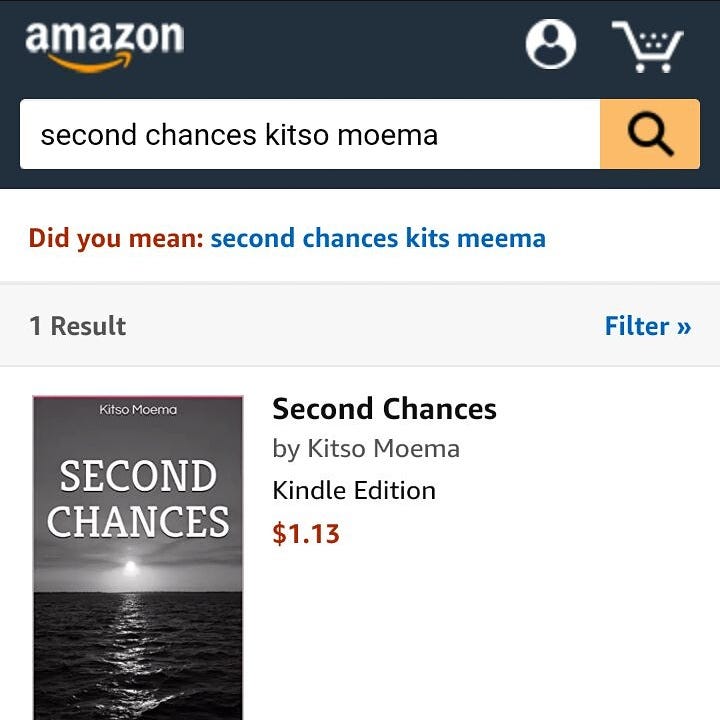The height and width of the screenshot is (720, 720).
Task: Follow the 'second chances kits meema' suggestion
Action: tap(378, 238)
